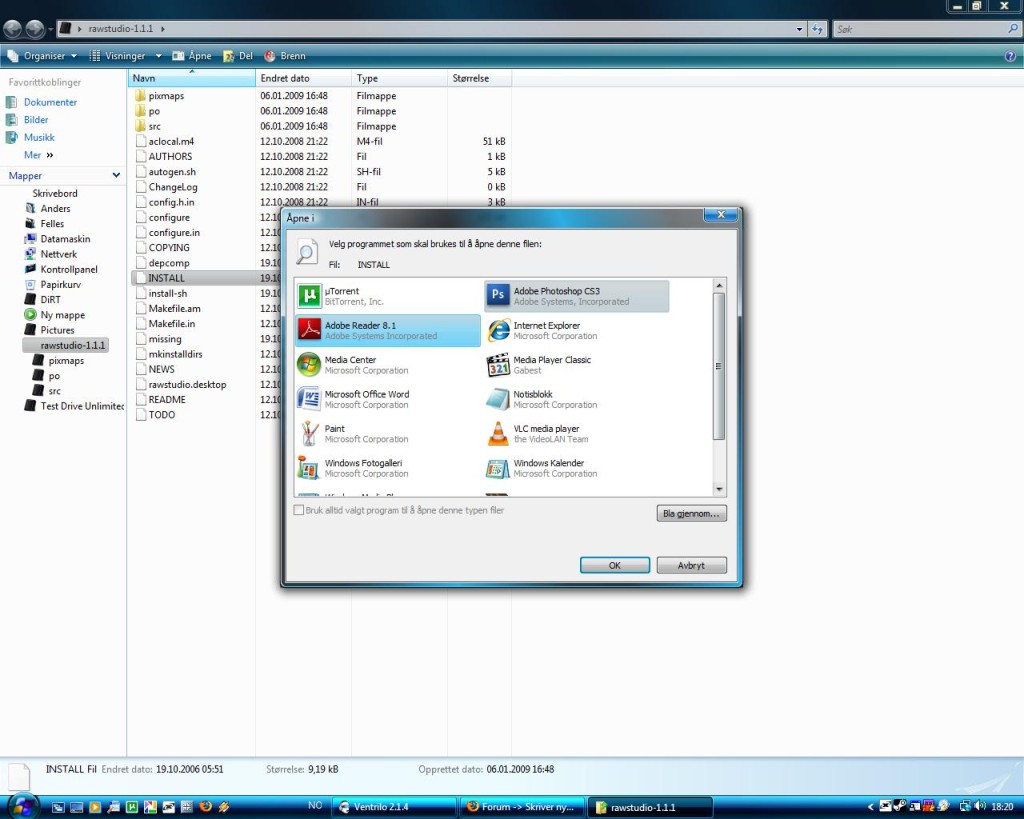Select Datamaskin in folder tree
Screen dimensions: 1024x819
[65, 239]
